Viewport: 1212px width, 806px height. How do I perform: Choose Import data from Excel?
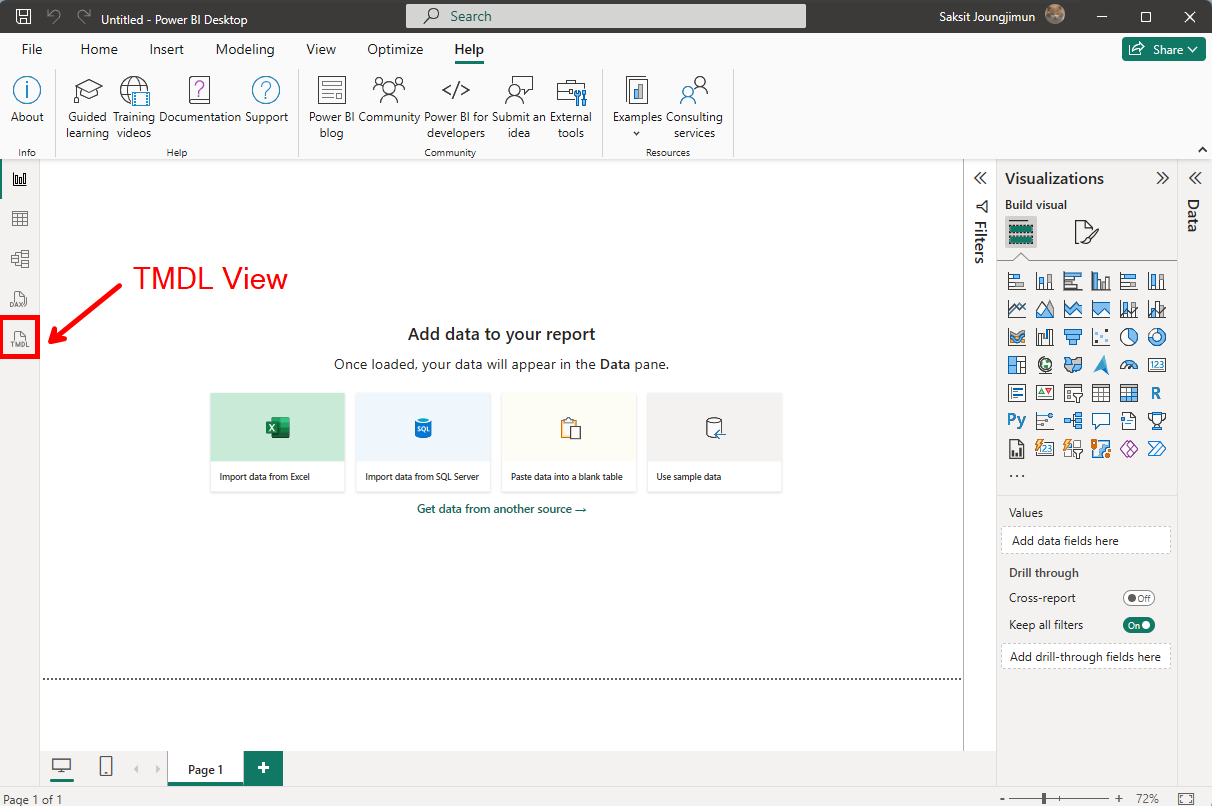(x=277, y=440)
